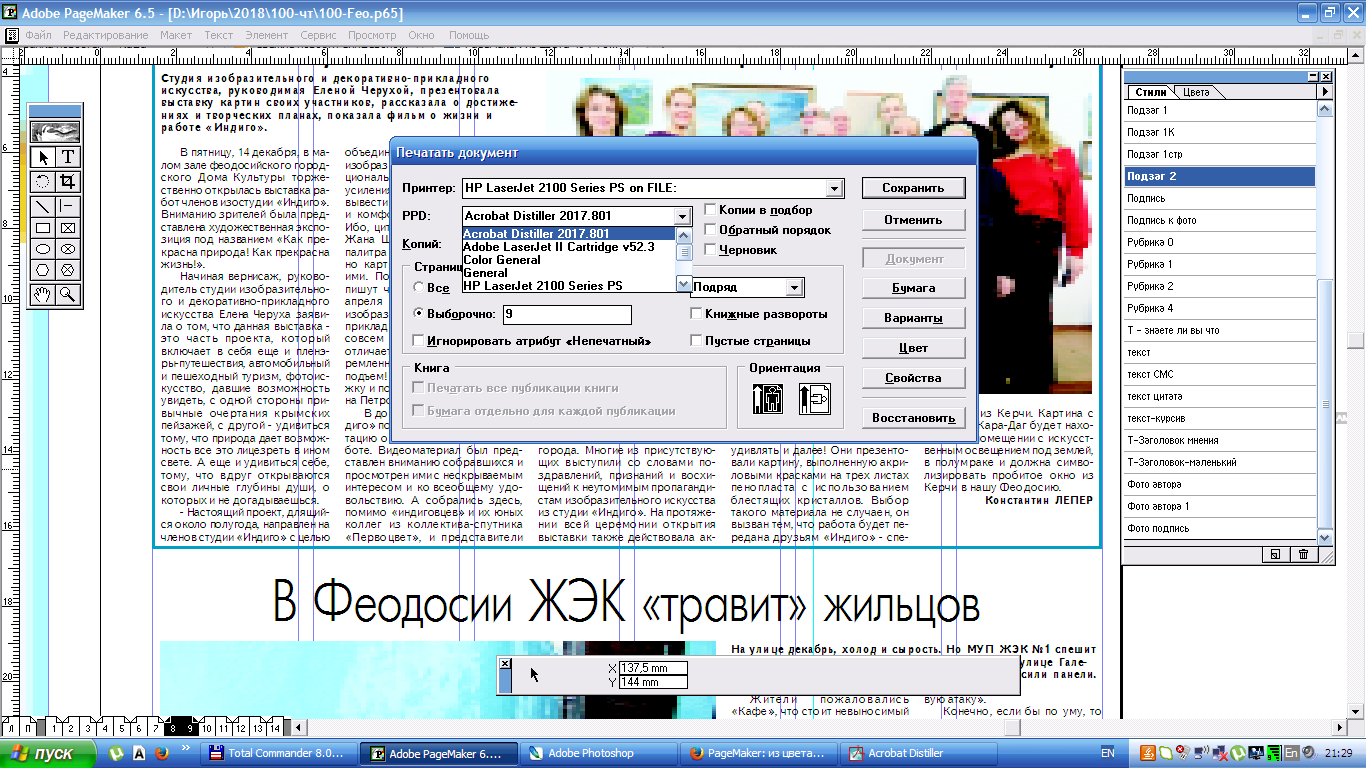Open the Варианты print options

click(913, 318)
